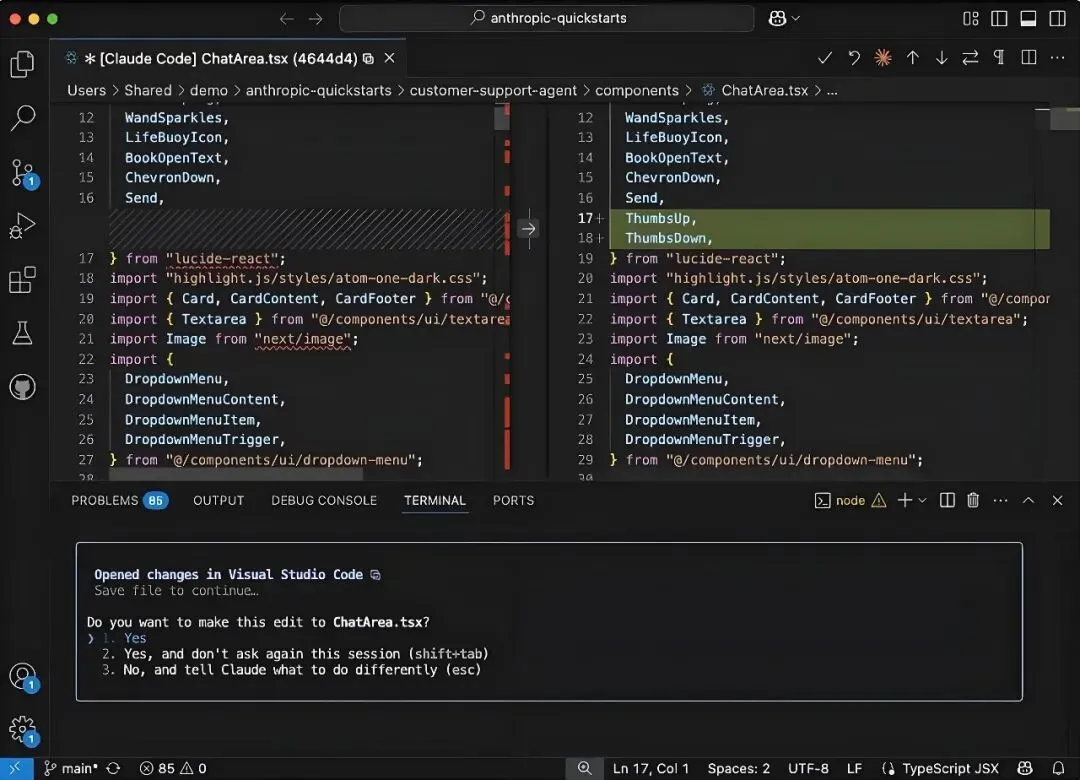Customize layout icon in title bar
The image size is (1080, 780).
click(x=970, y=19)
